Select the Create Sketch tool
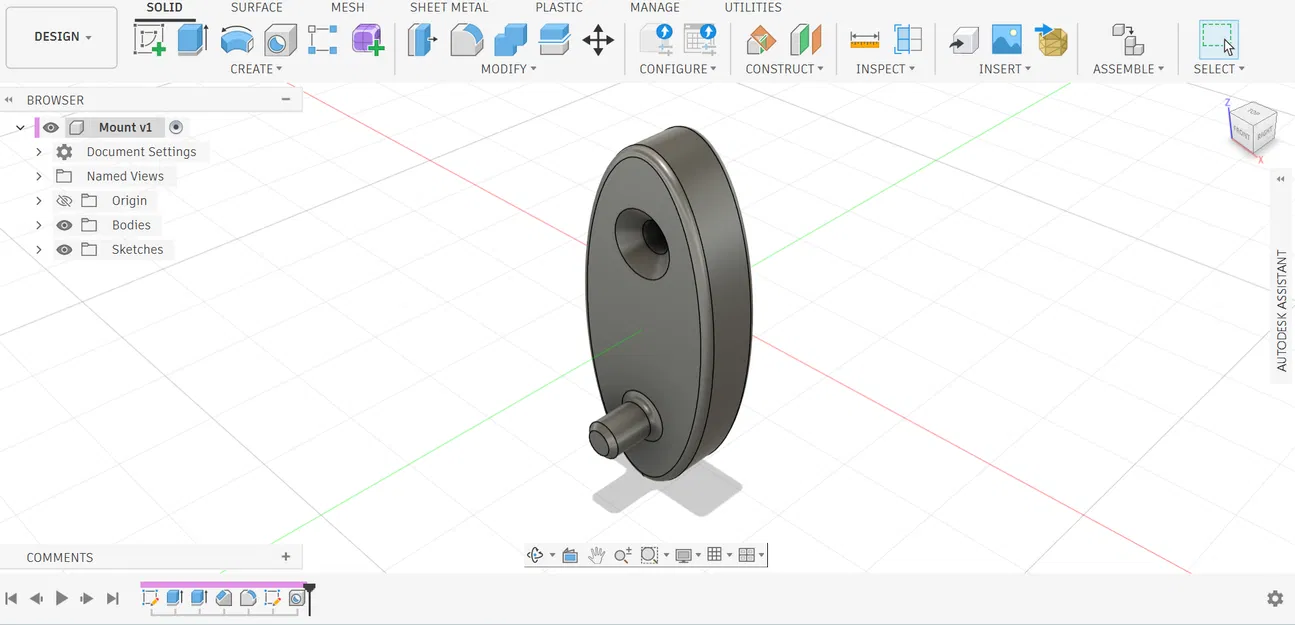The width and height of the screenshot is (1295, 625). tap(149, 40)
